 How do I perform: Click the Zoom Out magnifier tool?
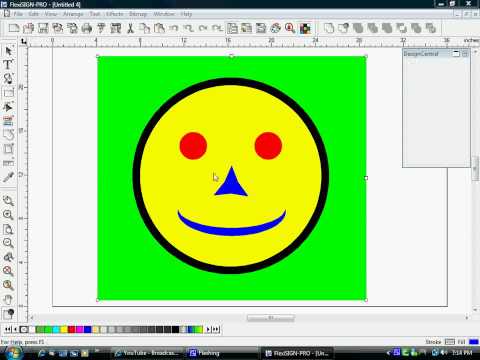(8, 243)
